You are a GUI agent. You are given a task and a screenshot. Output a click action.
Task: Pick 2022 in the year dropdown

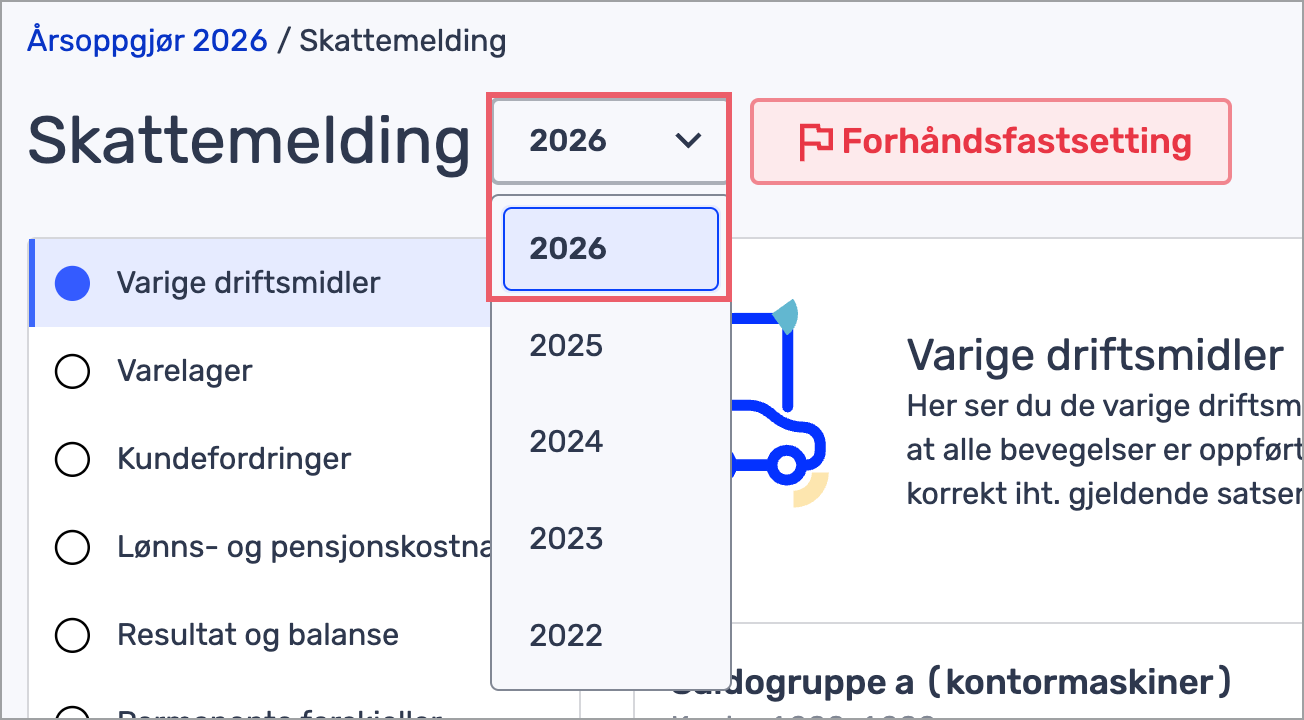pos(567,635)
